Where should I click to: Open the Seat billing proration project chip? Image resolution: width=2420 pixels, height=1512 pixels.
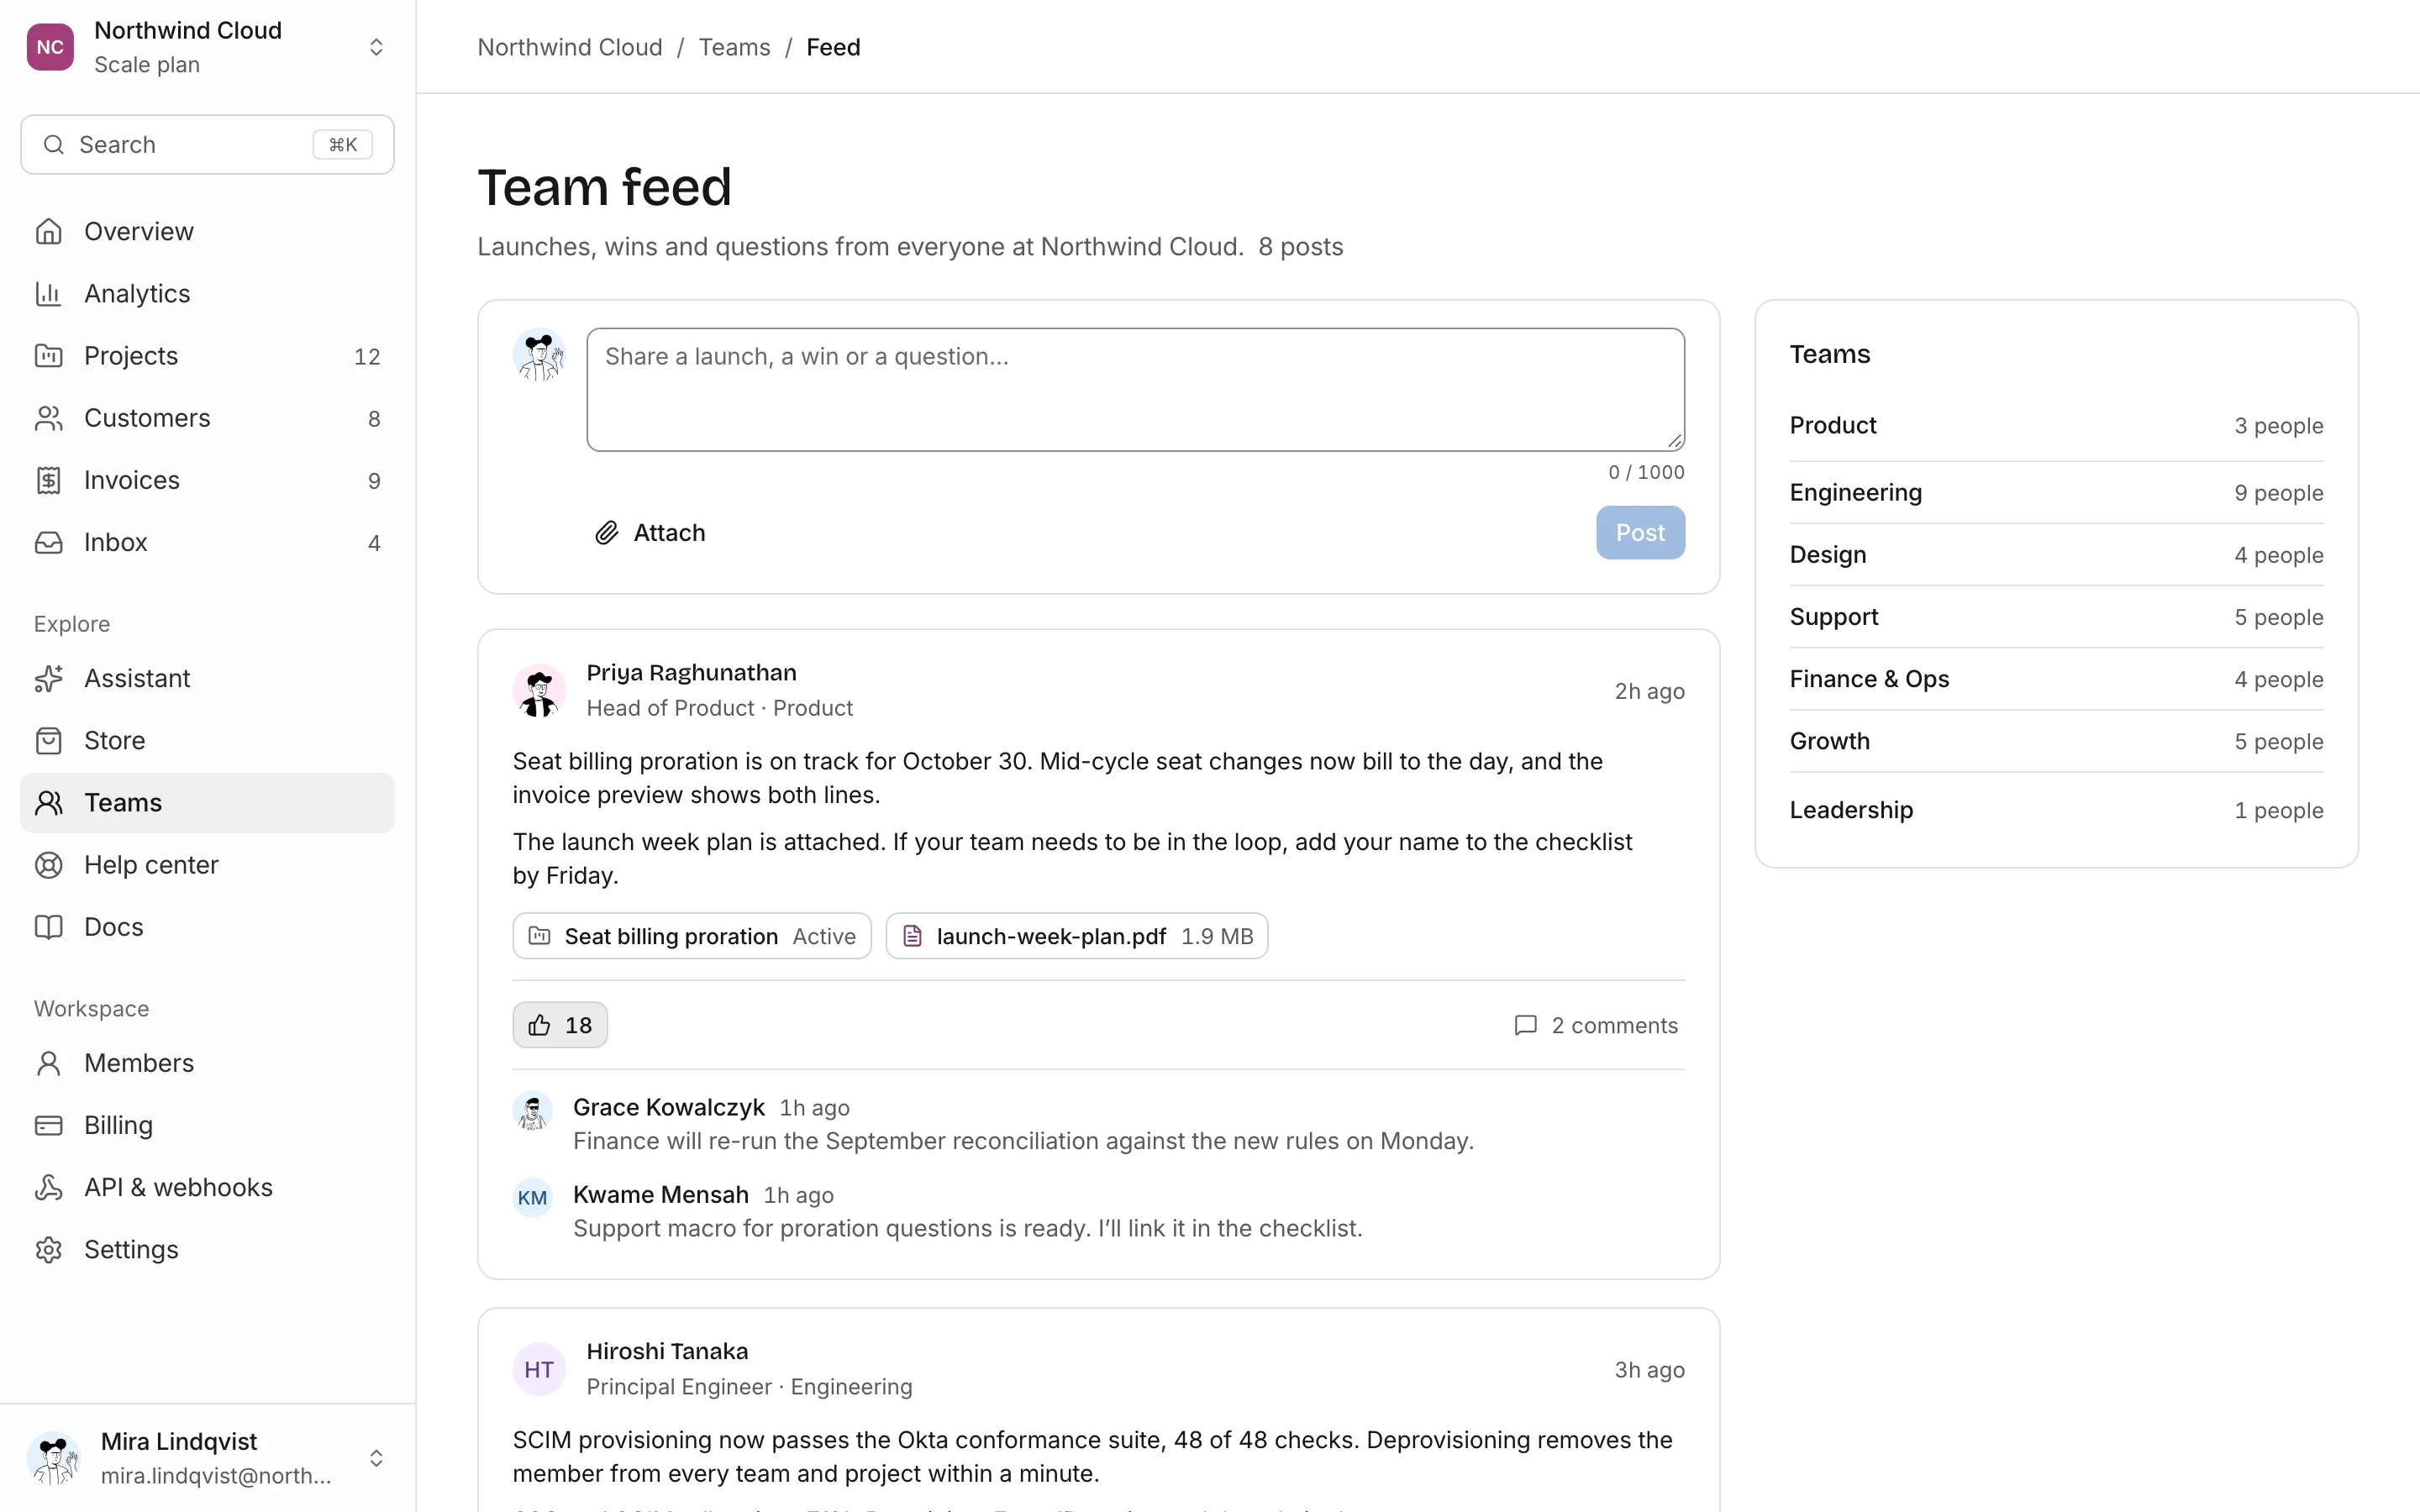pos(692,936)
